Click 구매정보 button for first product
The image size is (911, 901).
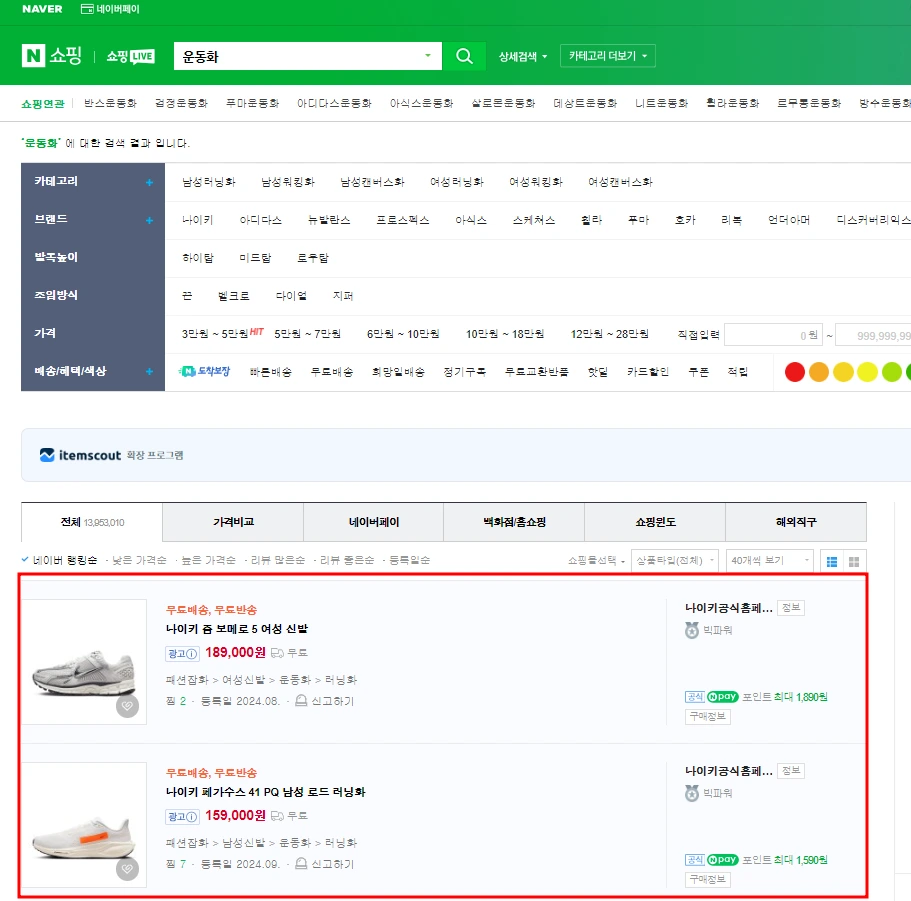[x=708, y=716]
